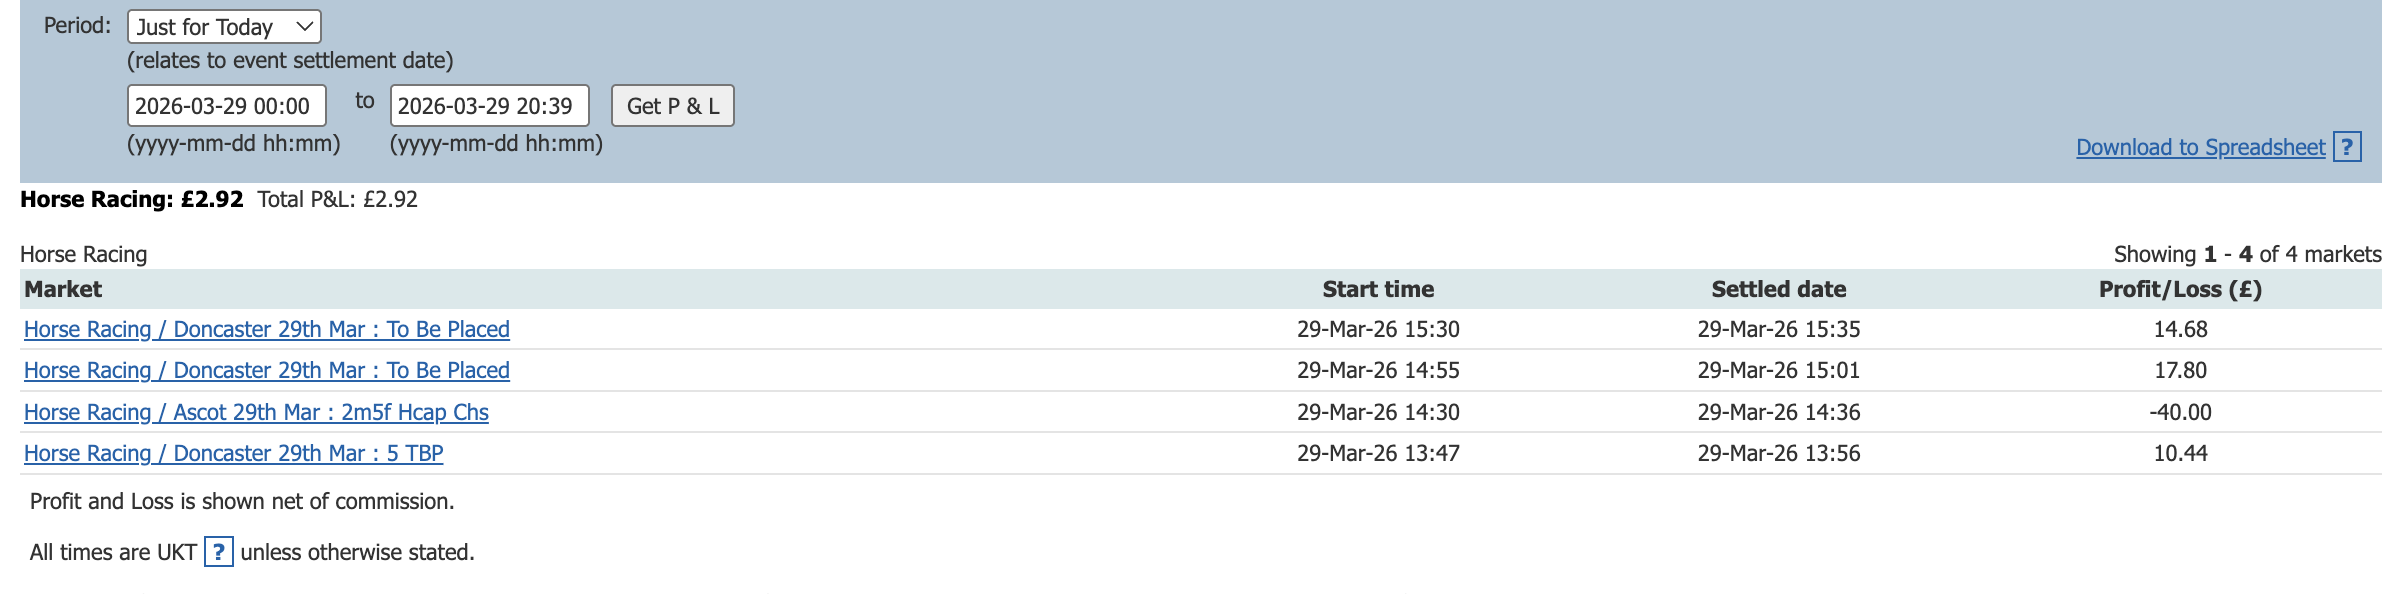Select the 17.80 profit value
Image resolution: width=2398 pixels, height=594 pixels.
[2180, 370]
